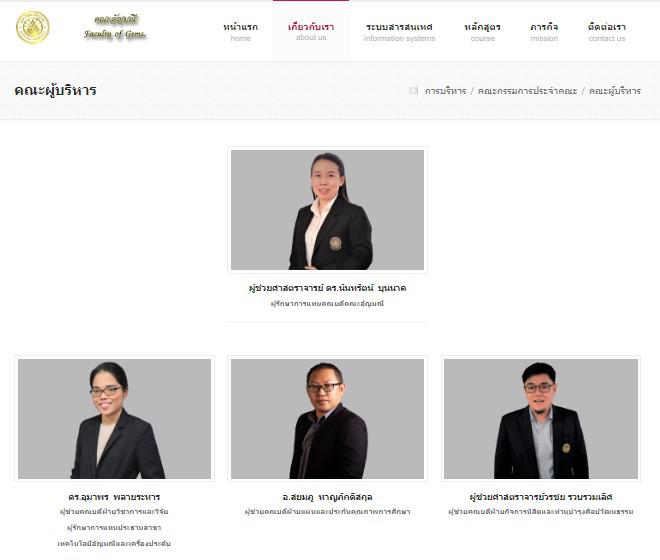Open the หลักสูตร course menu
The width and height of the screenshot is (660, 560).
tap(482, 32)
